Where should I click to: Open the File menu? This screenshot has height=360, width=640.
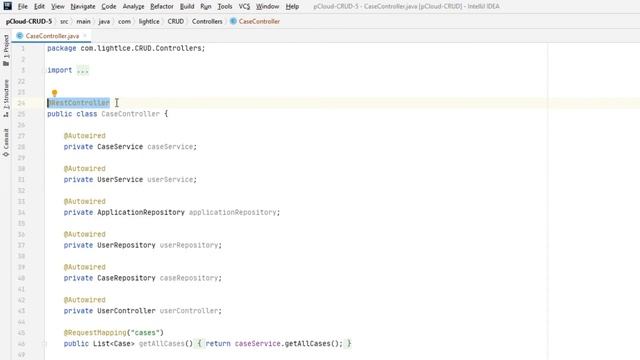pyautogui.click(x=22, y=7)
